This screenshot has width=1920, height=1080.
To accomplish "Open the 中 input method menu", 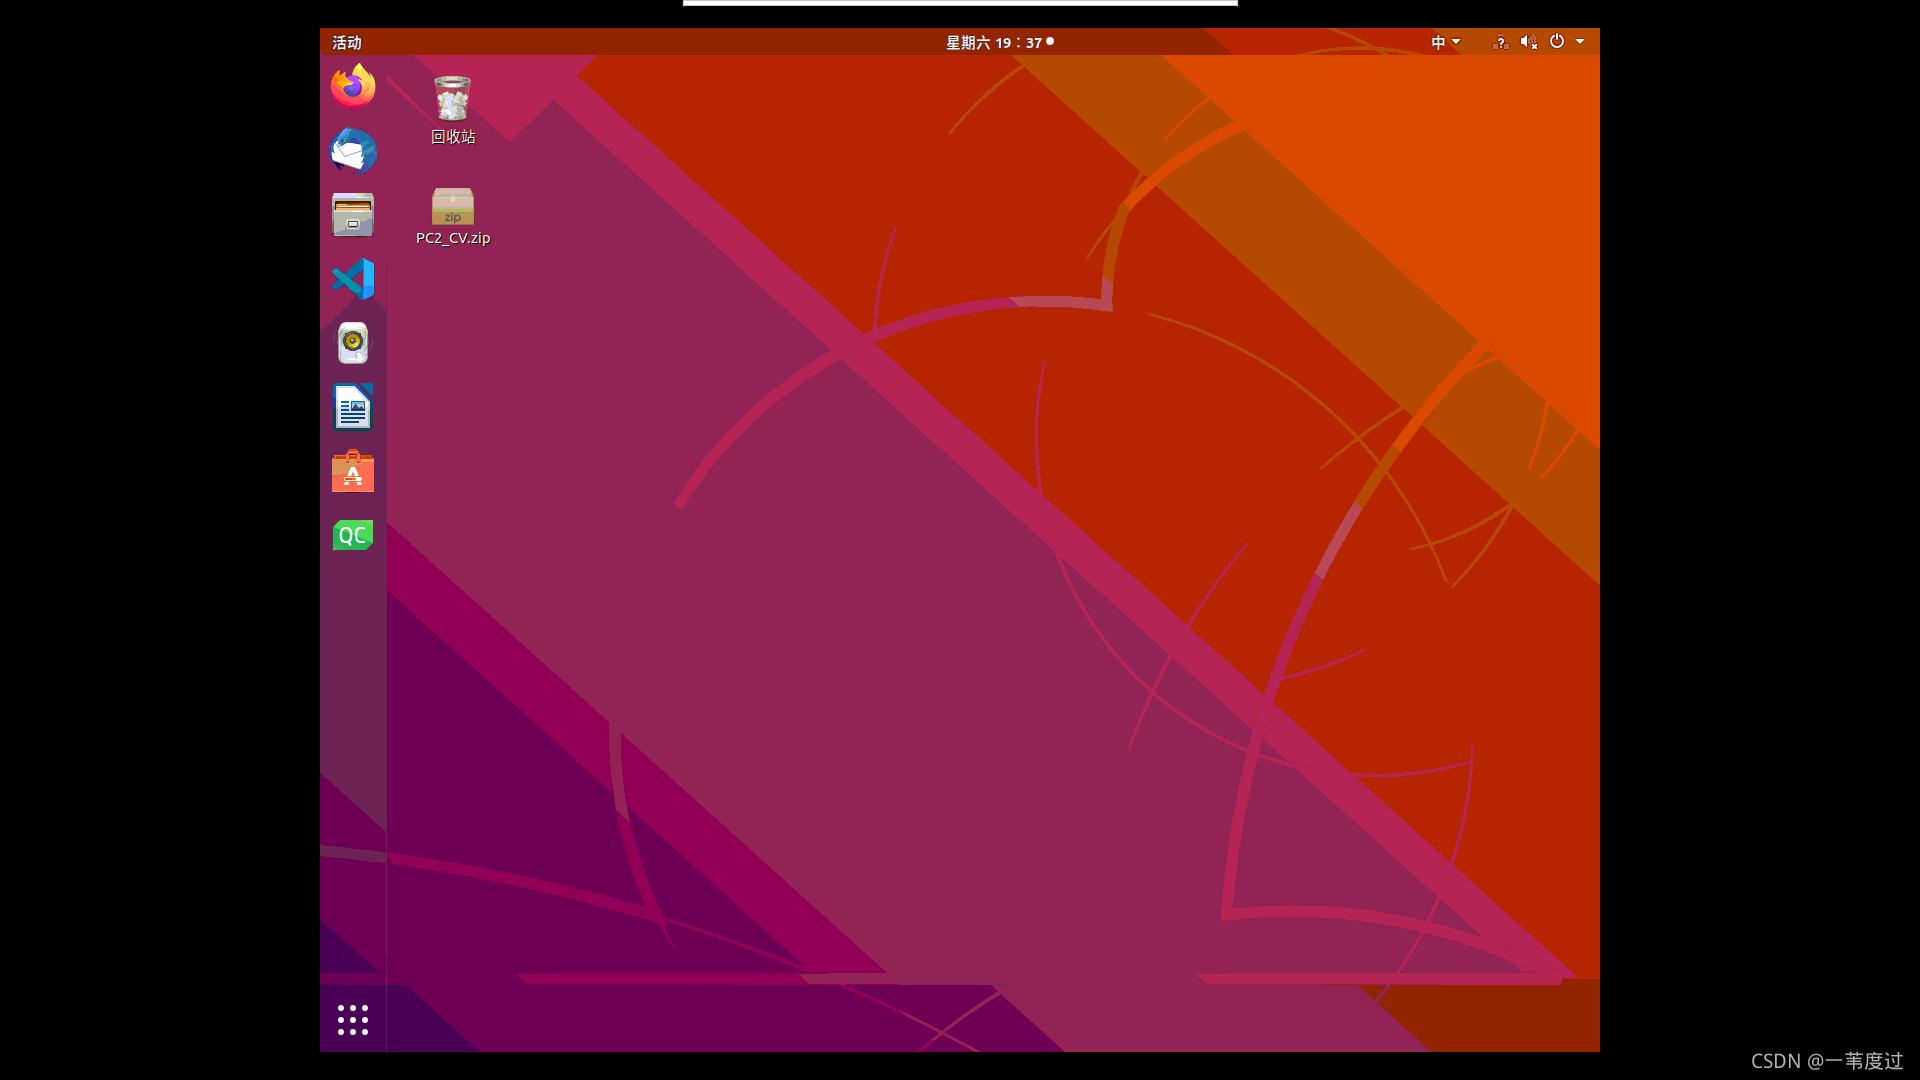I will pyautogui.click(x=1446, y=42).
